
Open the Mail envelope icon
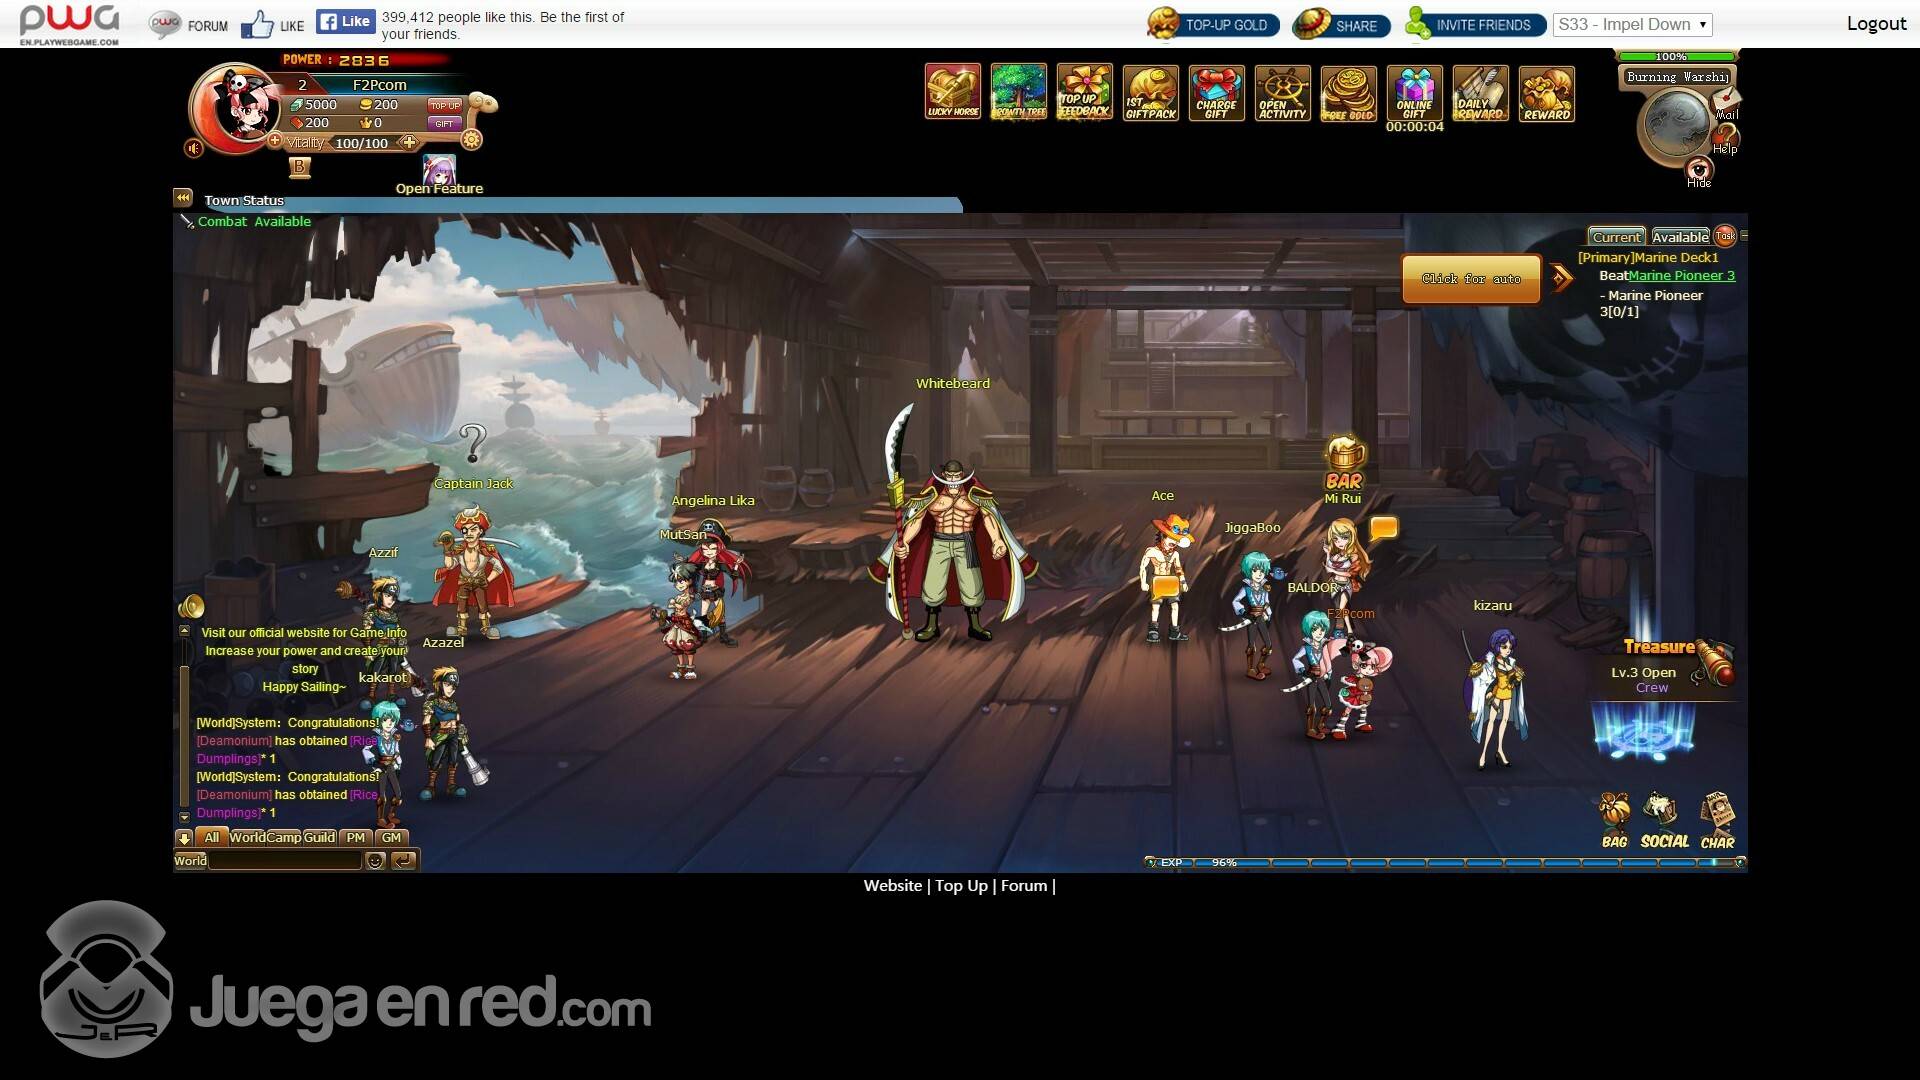[x=1727, y=100]
